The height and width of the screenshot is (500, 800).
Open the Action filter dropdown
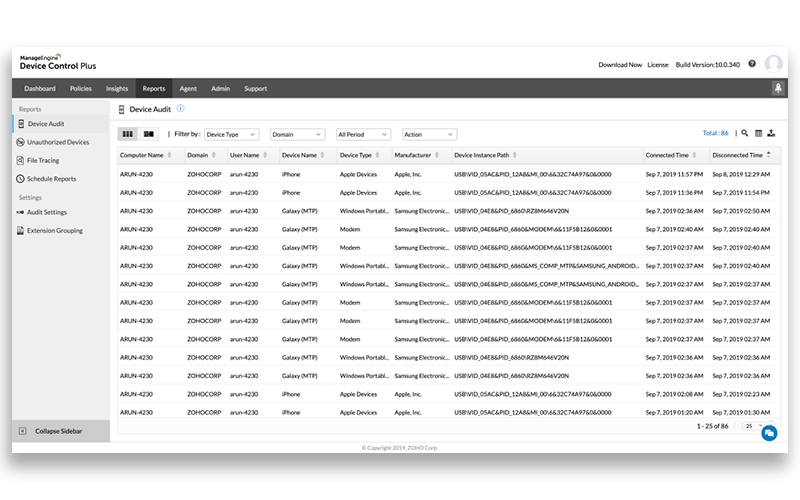coord(428,134)
